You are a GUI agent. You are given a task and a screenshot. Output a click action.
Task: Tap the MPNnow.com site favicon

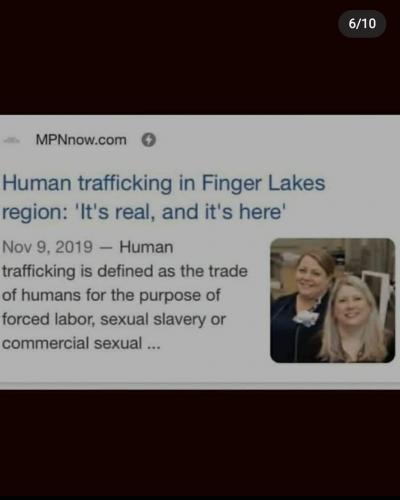coord(11,140)
